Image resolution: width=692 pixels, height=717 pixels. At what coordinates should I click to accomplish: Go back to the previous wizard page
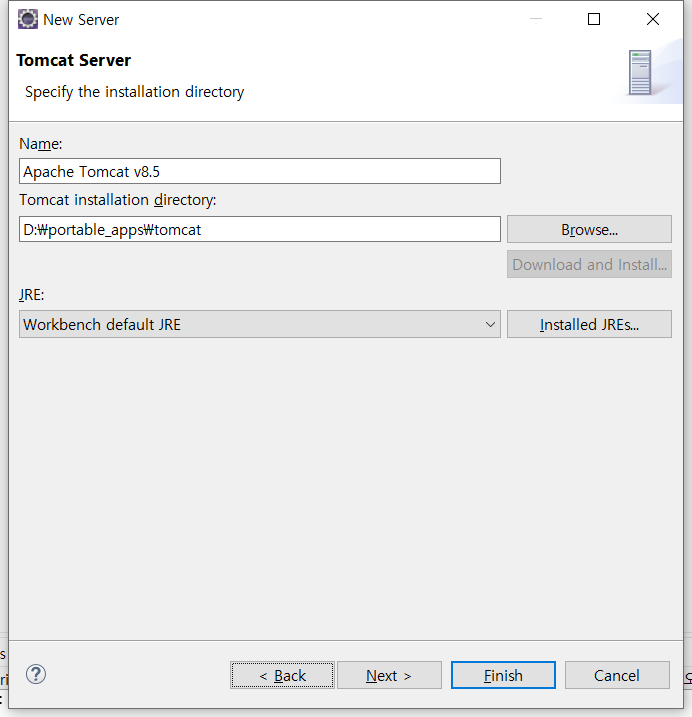coord(282,675)
